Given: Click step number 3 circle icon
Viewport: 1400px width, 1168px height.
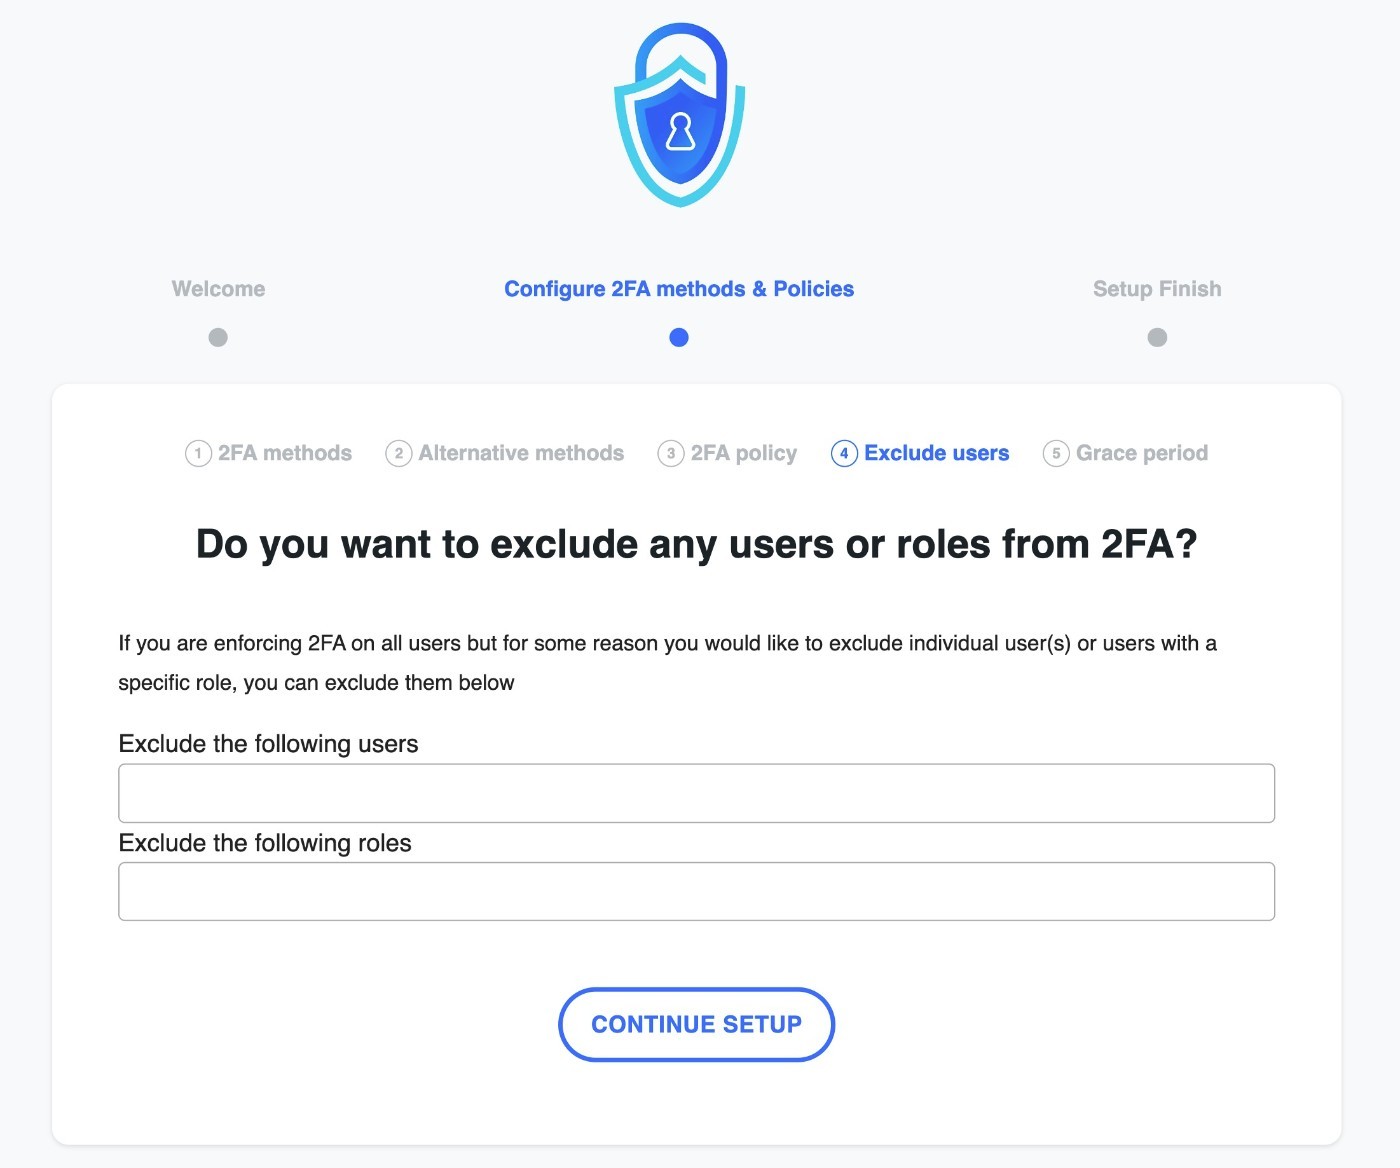Looking at the screenshot, I should pyautogui.click(x=671, y=453).
